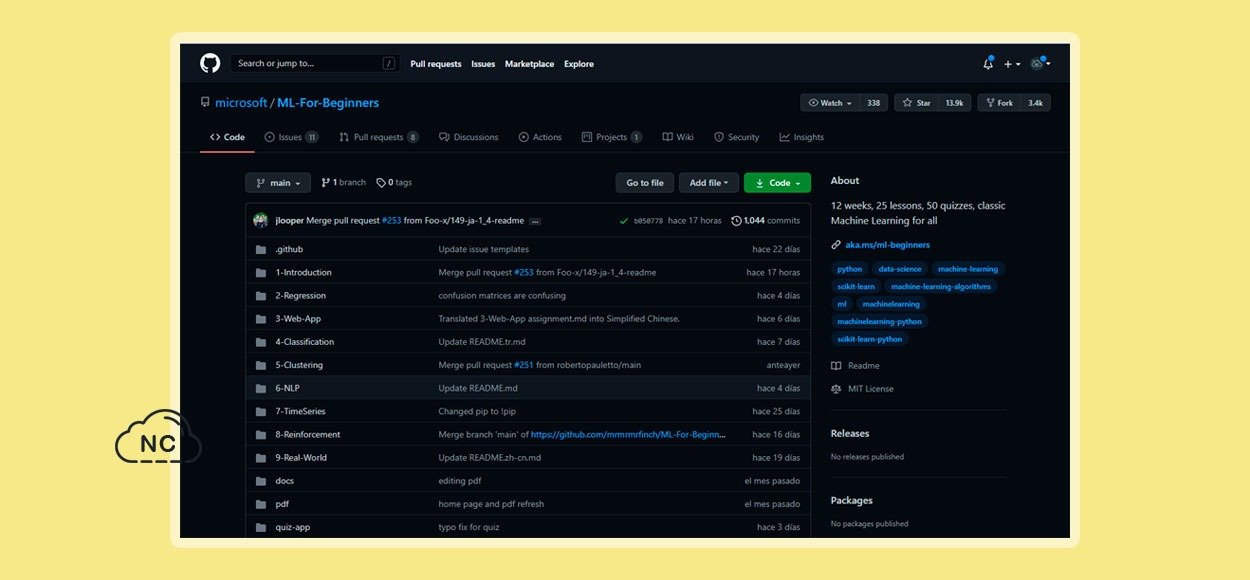Switch to the Issues tab
The height and width of the screenshot is (580, 1250).
(291, 137)
